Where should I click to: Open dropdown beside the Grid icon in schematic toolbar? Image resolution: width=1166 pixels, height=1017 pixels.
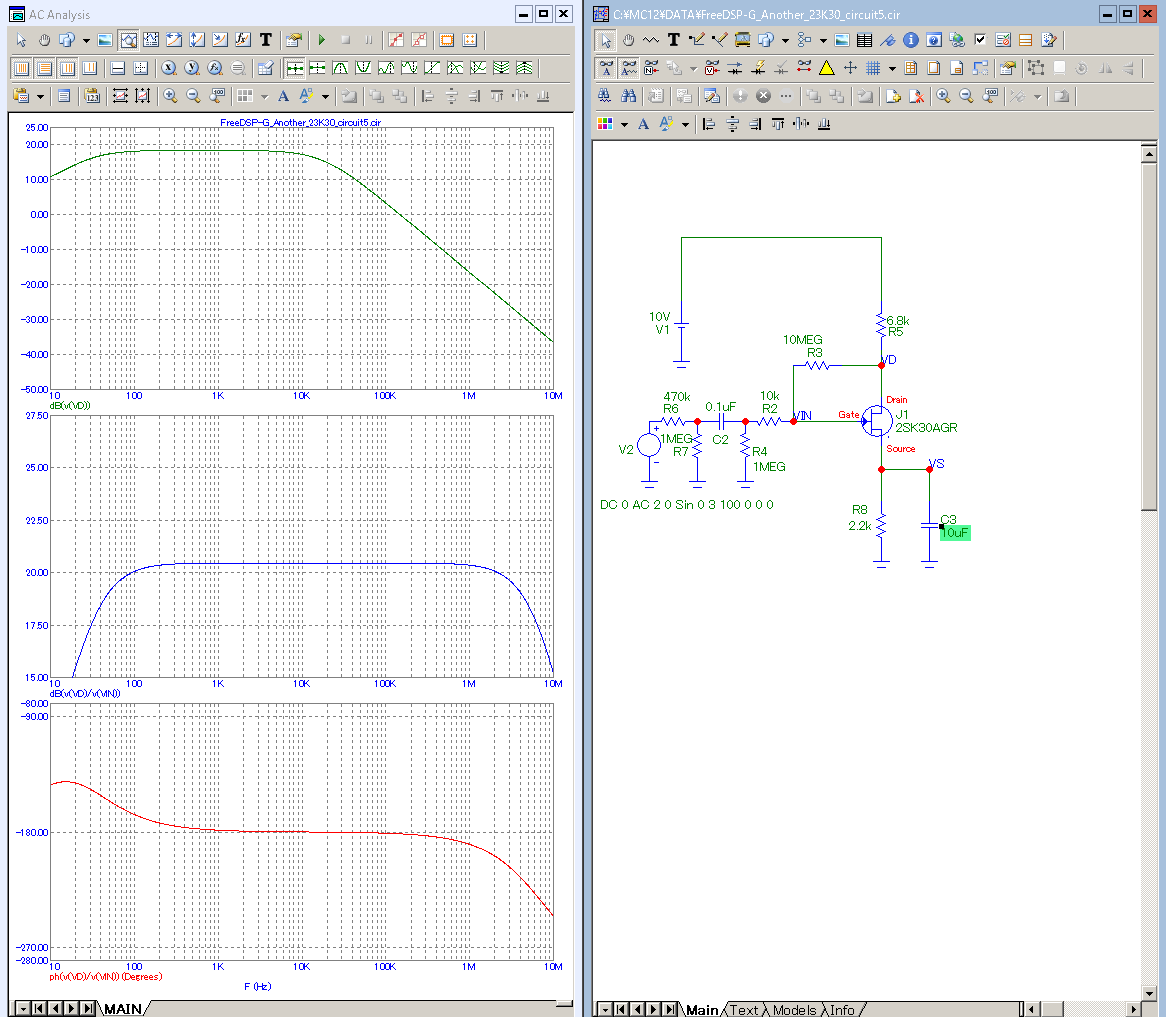(x=892, y=68)
